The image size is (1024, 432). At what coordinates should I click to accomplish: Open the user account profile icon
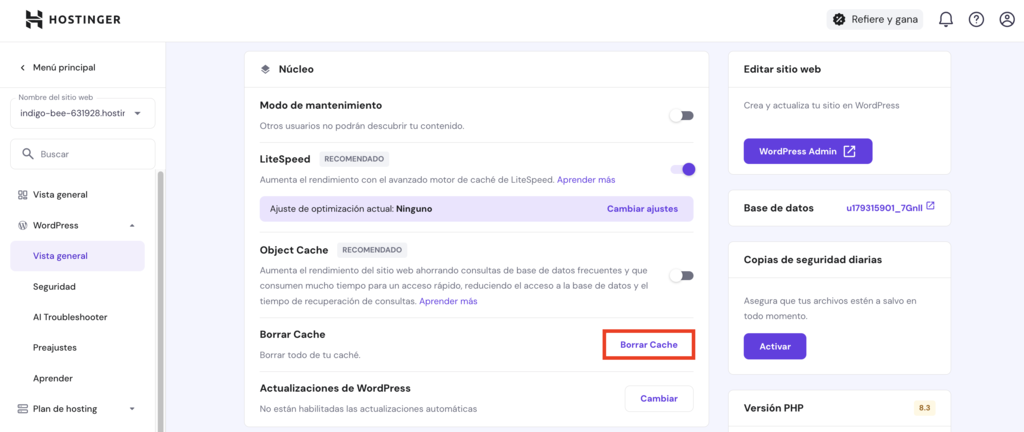pos(1007,19)
